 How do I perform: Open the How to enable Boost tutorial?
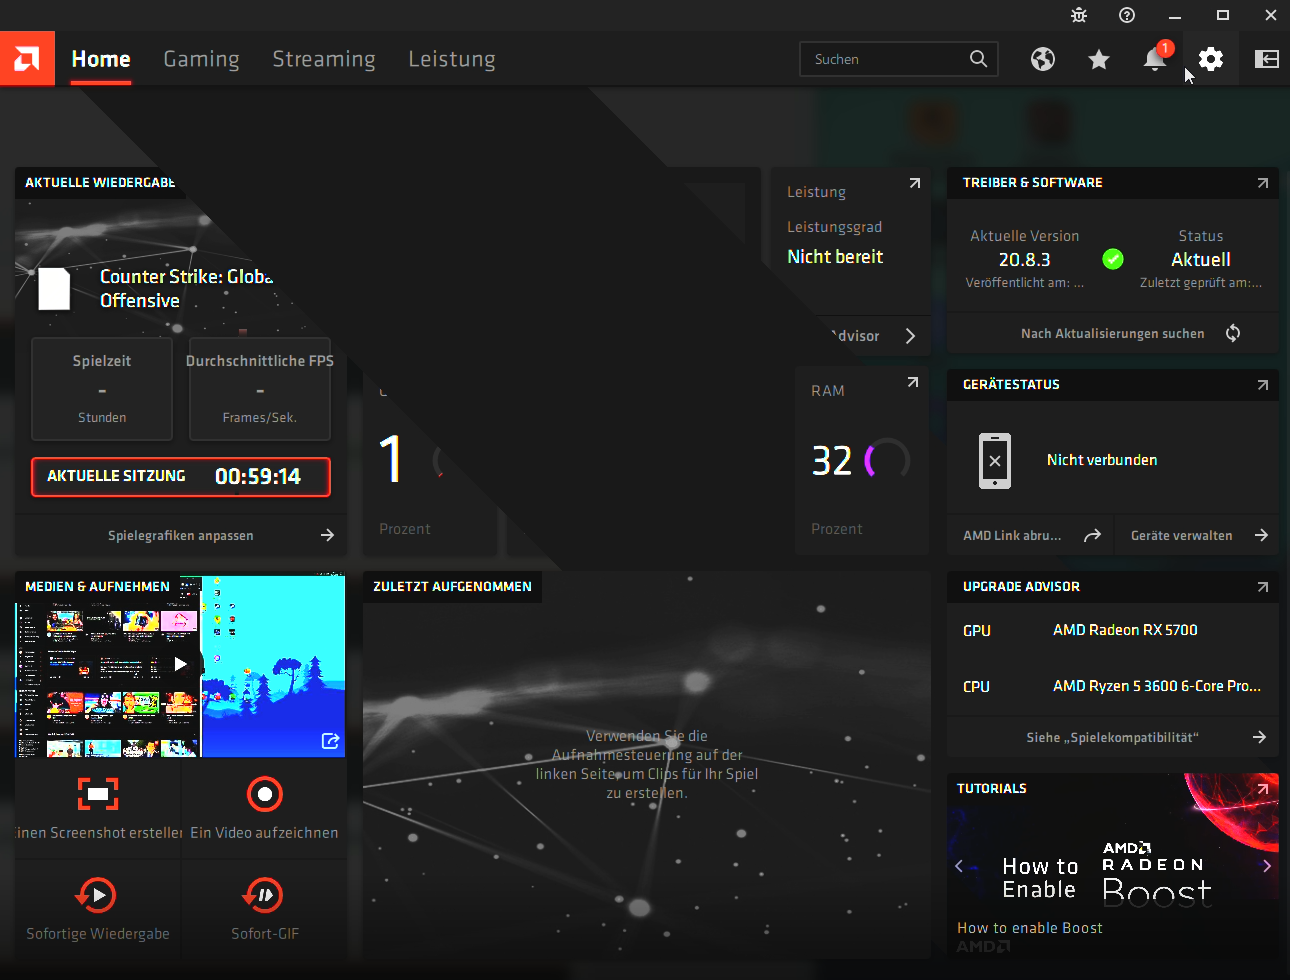[1030, 928]
